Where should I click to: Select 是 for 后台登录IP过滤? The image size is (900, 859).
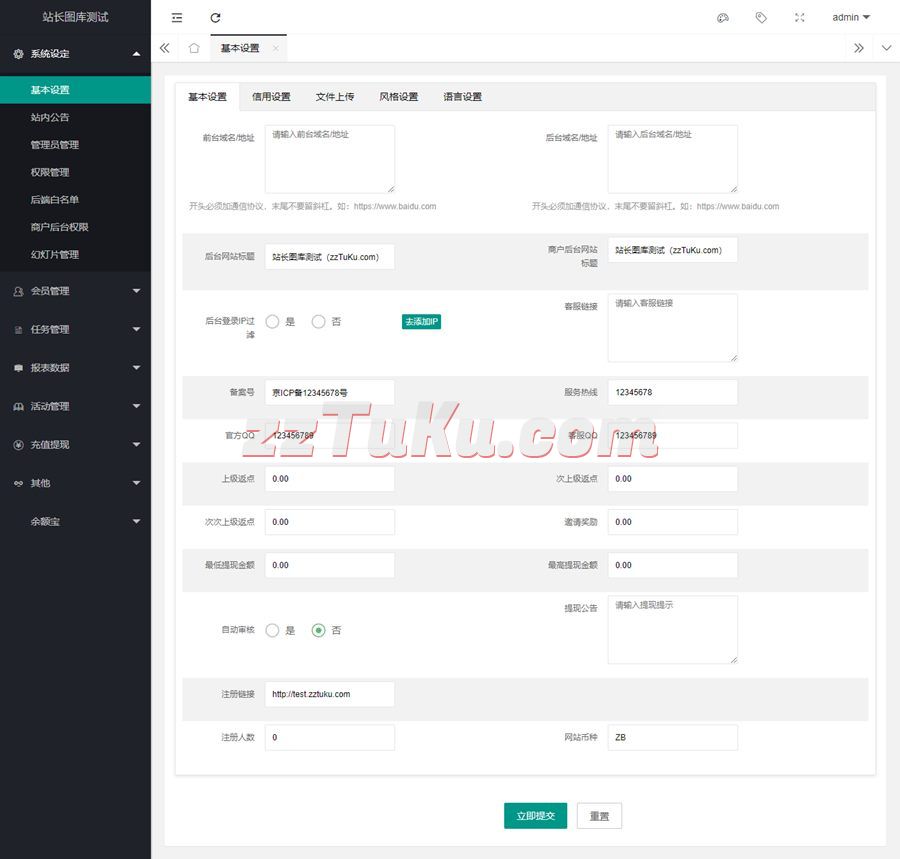[273, 322]
